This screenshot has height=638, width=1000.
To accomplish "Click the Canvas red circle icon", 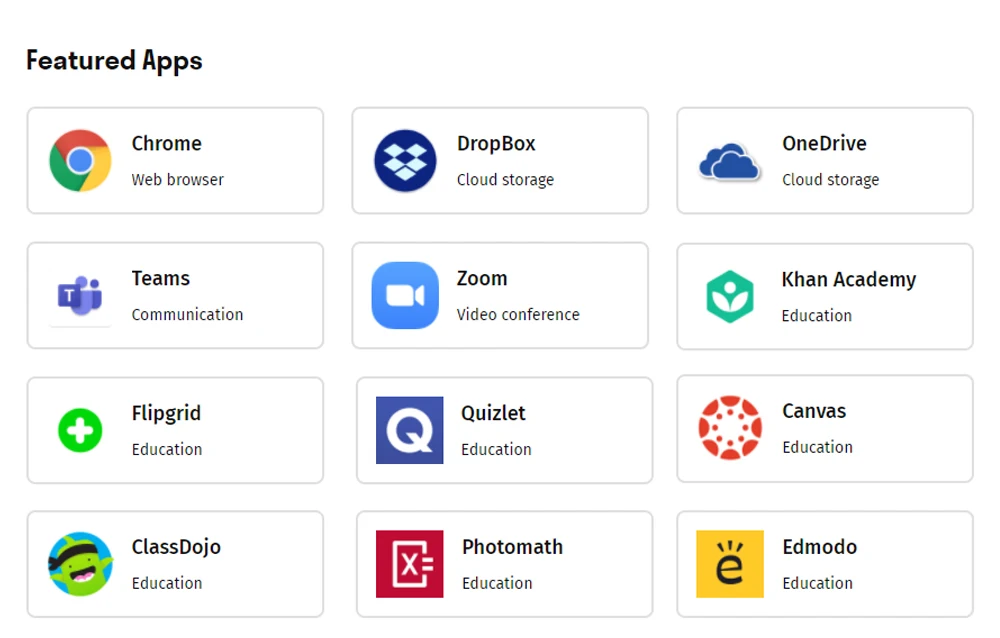I will 730,428.
